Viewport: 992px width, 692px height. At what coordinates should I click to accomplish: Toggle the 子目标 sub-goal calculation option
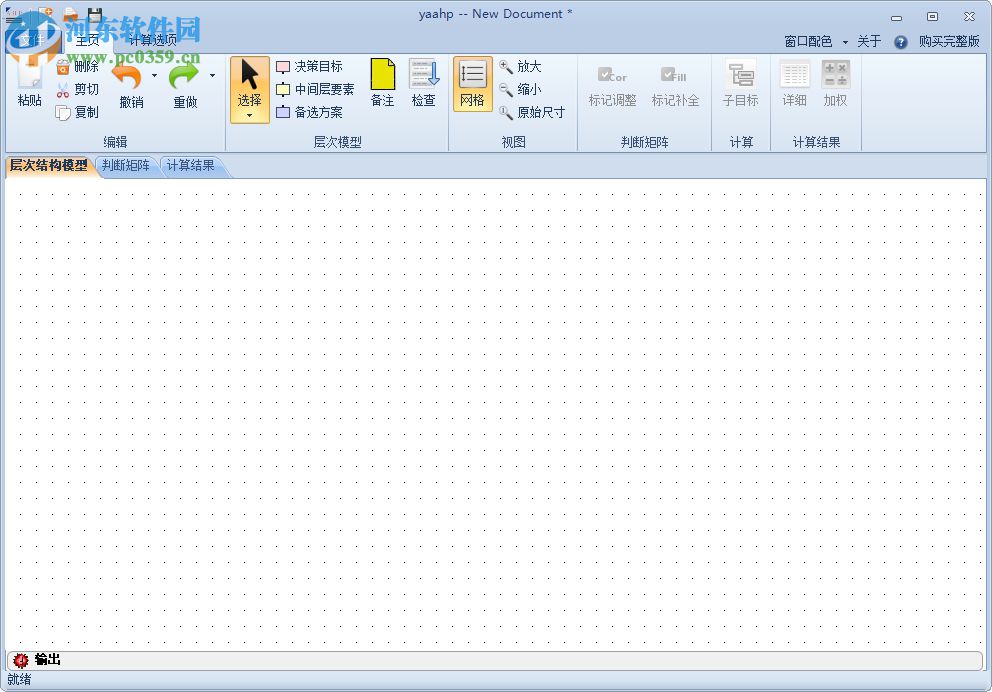click(x=740, y=84)
